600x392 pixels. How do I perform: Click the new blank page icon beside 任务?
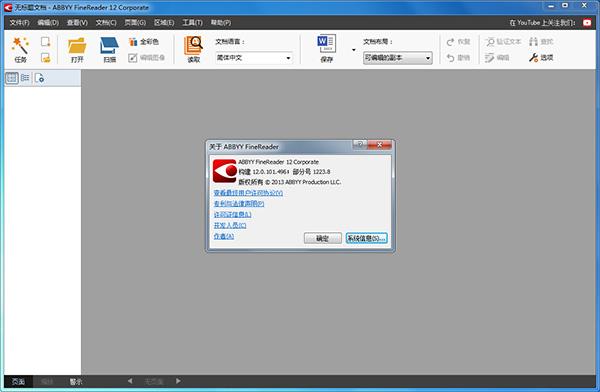coord(46,42)
